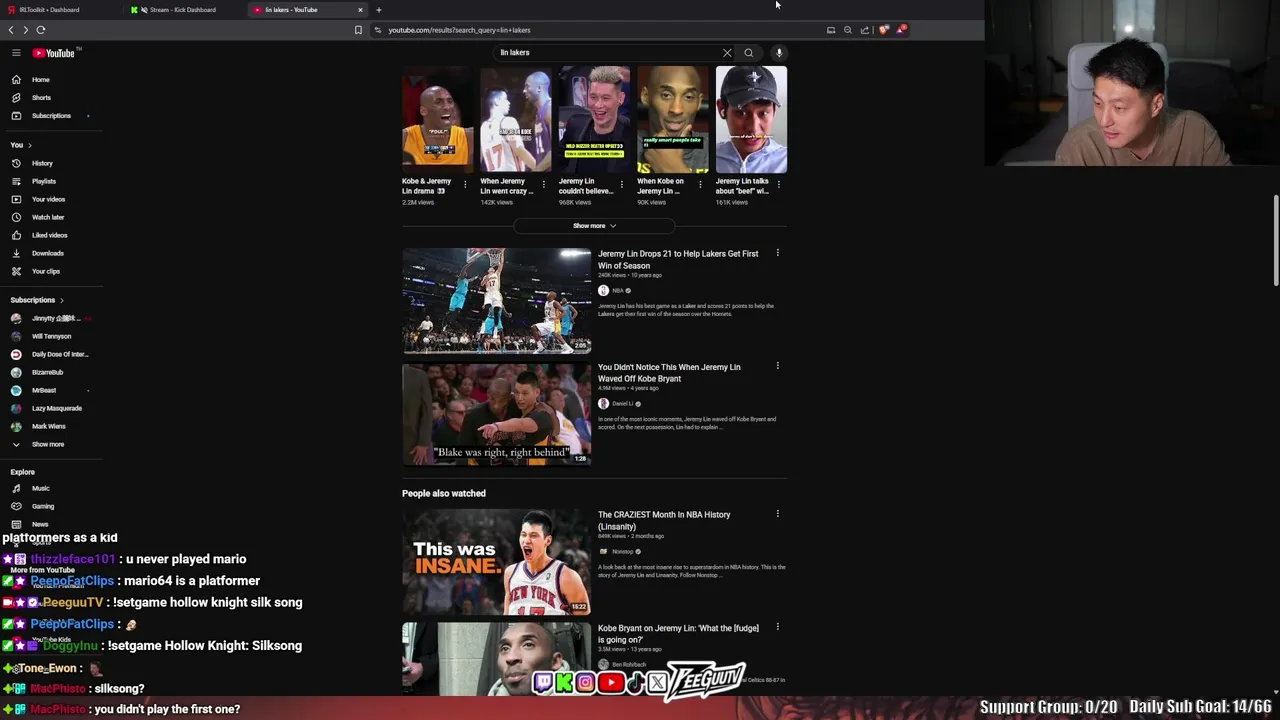Open options for 'Kobe & Jeremy Lin drama' short

(465, 185)
